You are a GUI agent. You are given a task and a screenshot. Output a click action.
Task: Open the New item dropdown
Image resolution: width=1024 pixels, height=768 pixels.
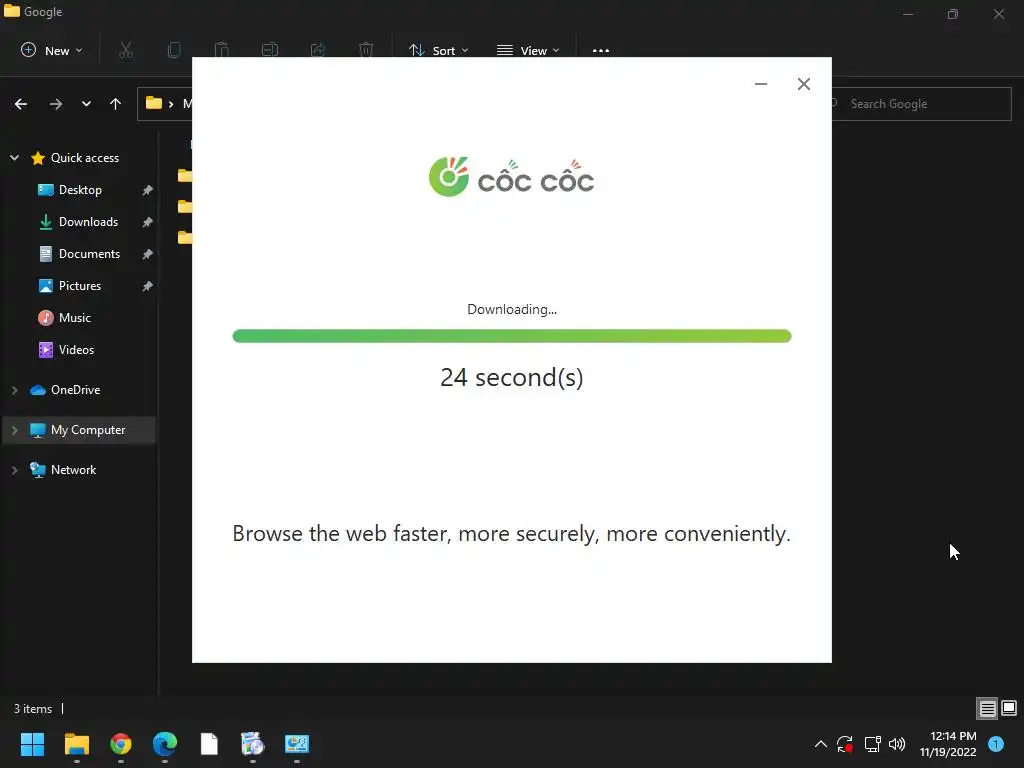52,50
